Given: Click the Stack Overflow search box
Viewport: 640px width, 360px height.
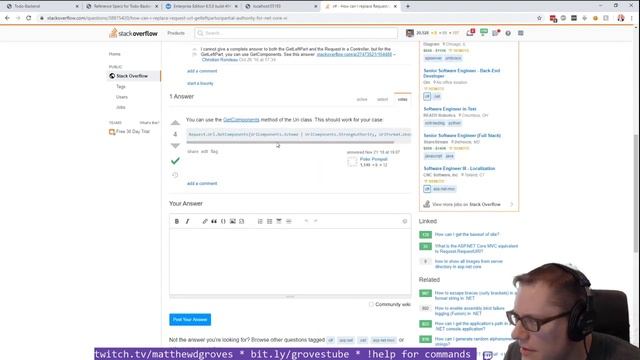Looking at the screenshot, I should (x=296, y=33).
